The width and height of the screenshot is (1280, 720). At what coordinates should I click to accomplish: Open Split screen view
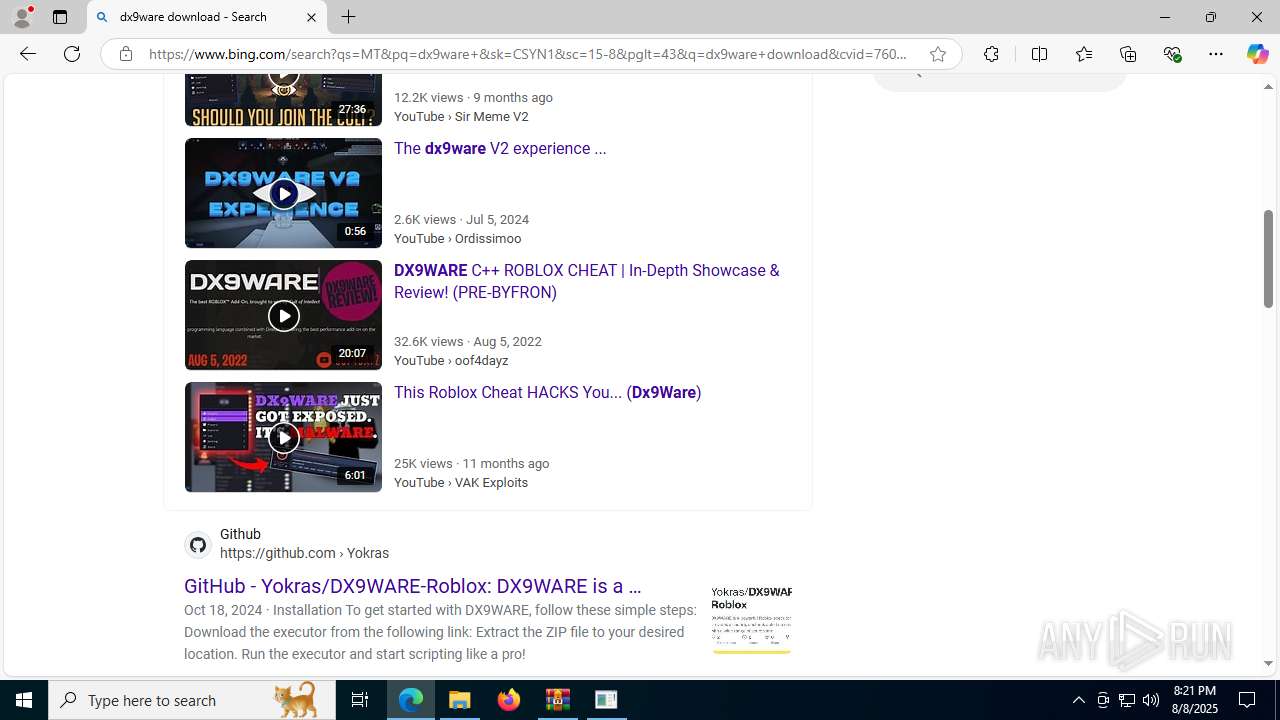click(1039, 54)
